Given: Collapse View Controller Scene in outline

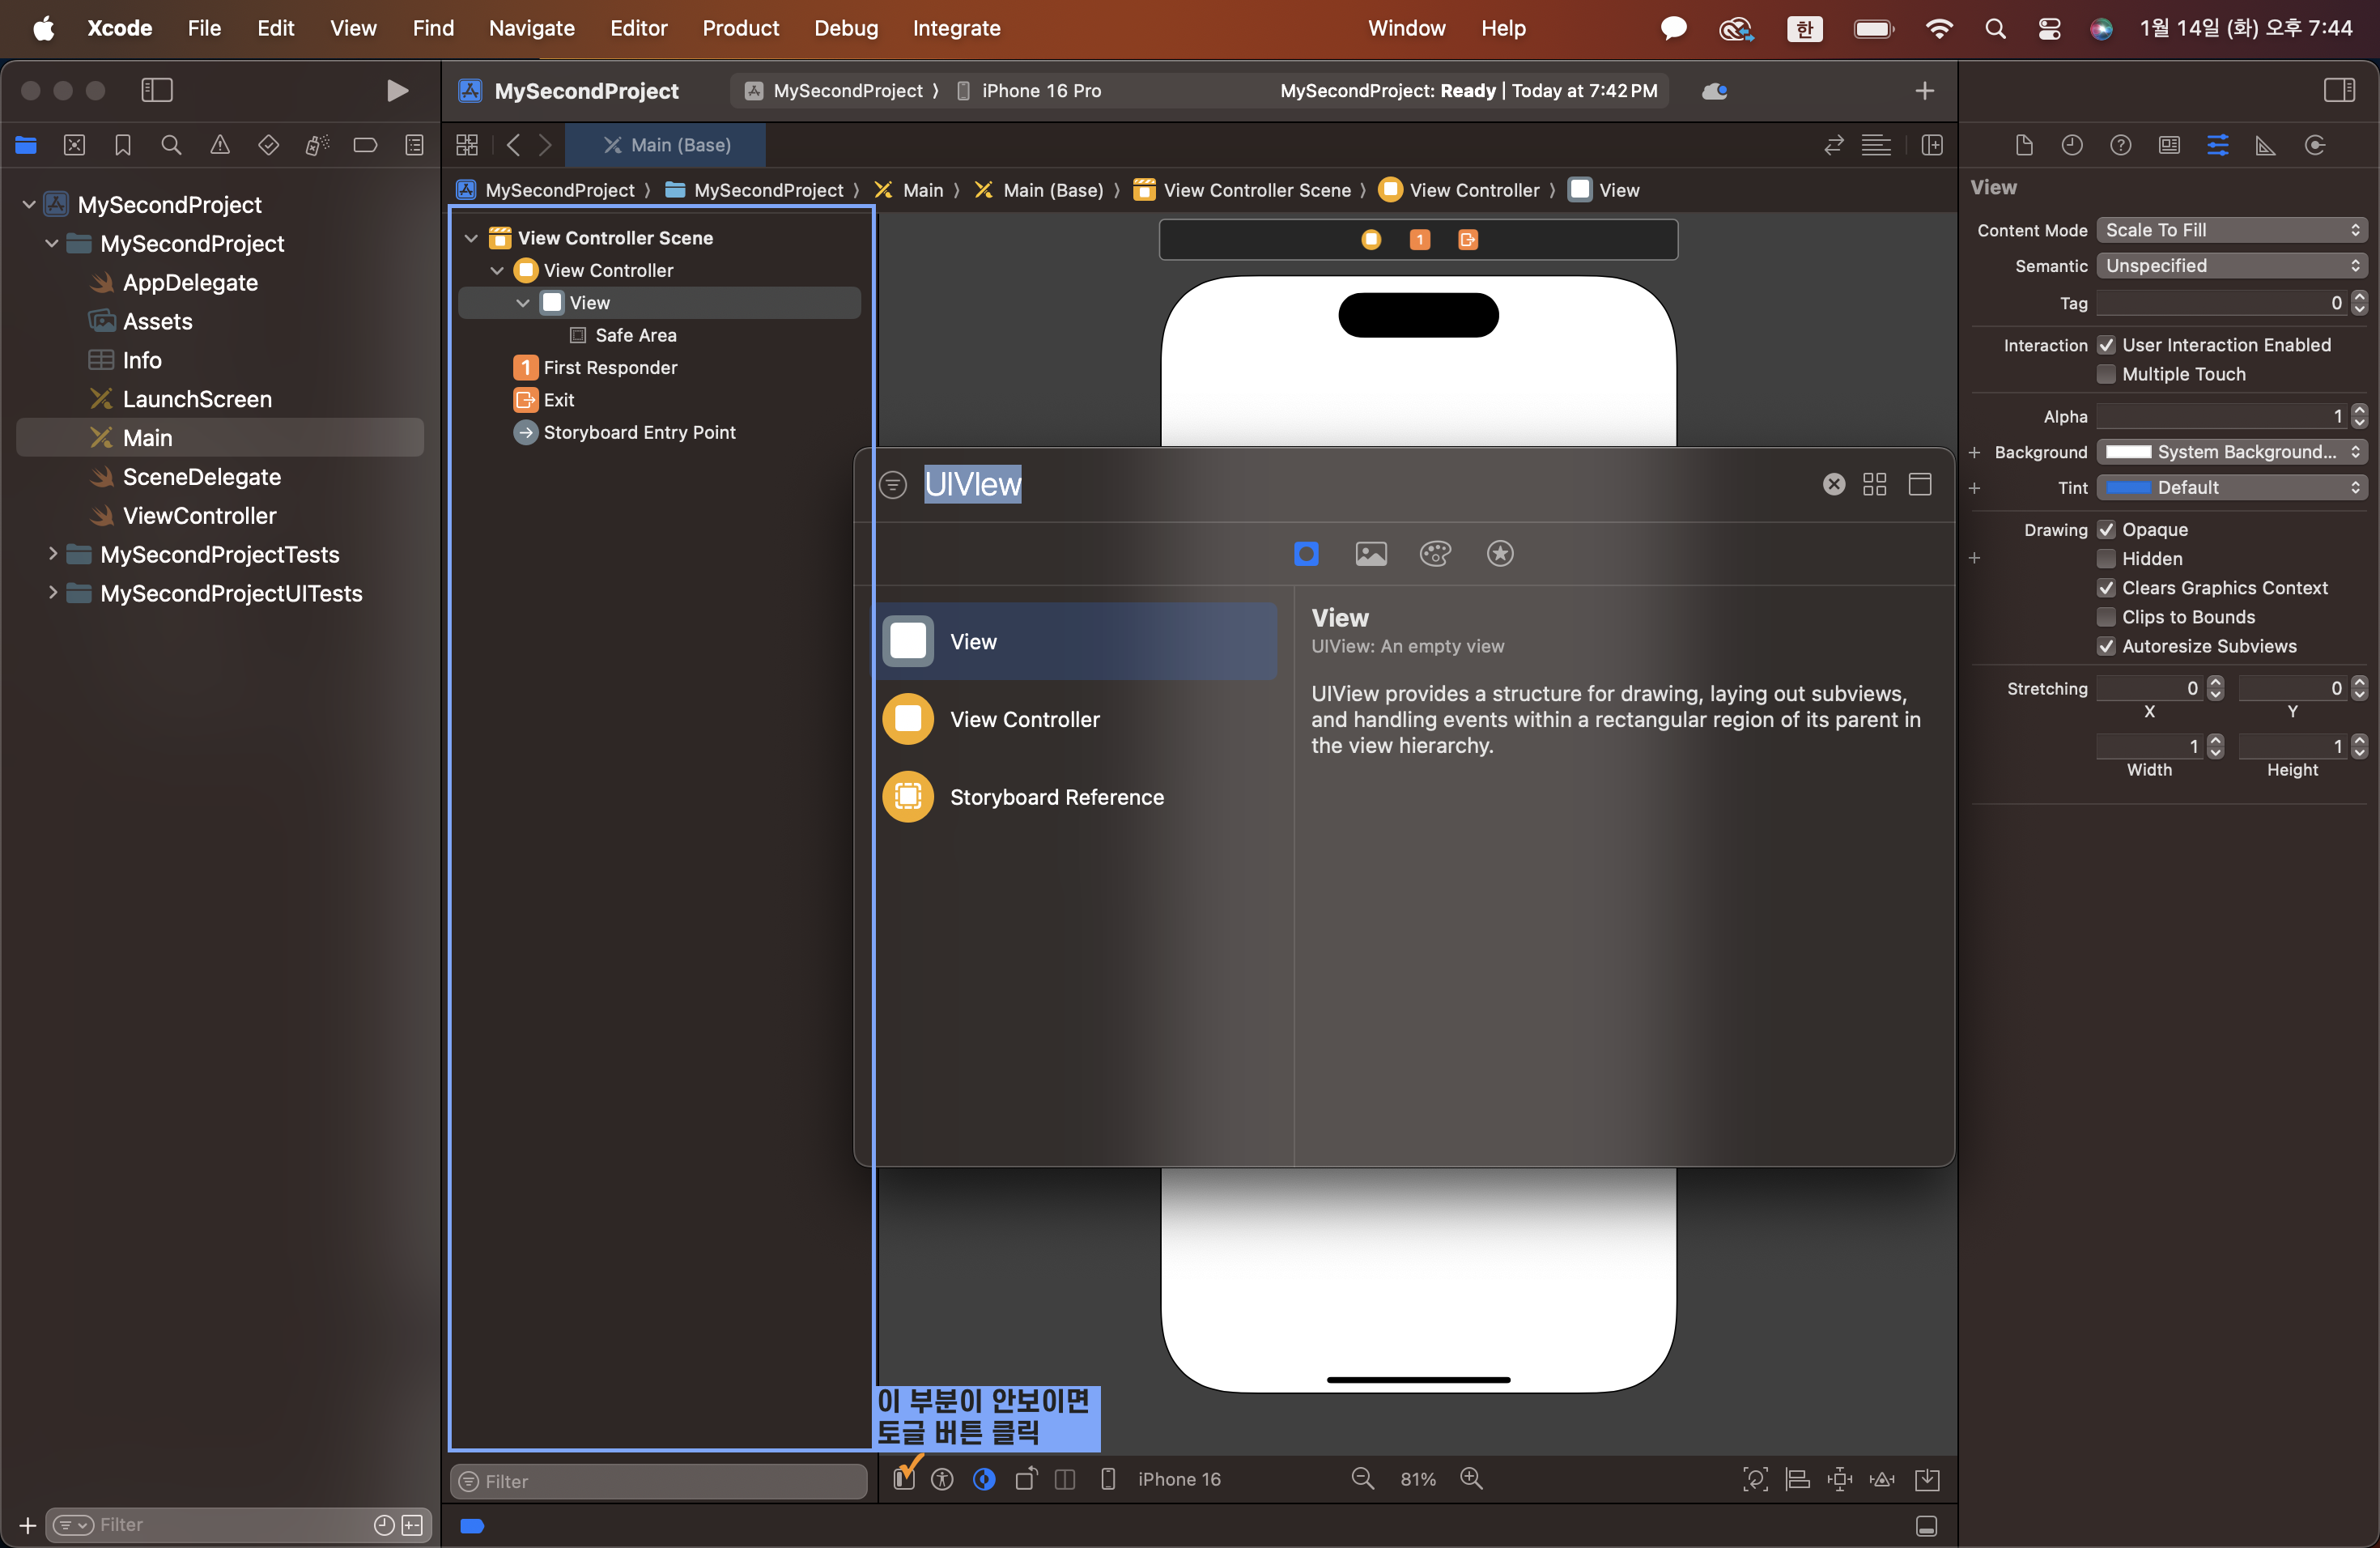Looking at the screenshot, I should [471, 238].
